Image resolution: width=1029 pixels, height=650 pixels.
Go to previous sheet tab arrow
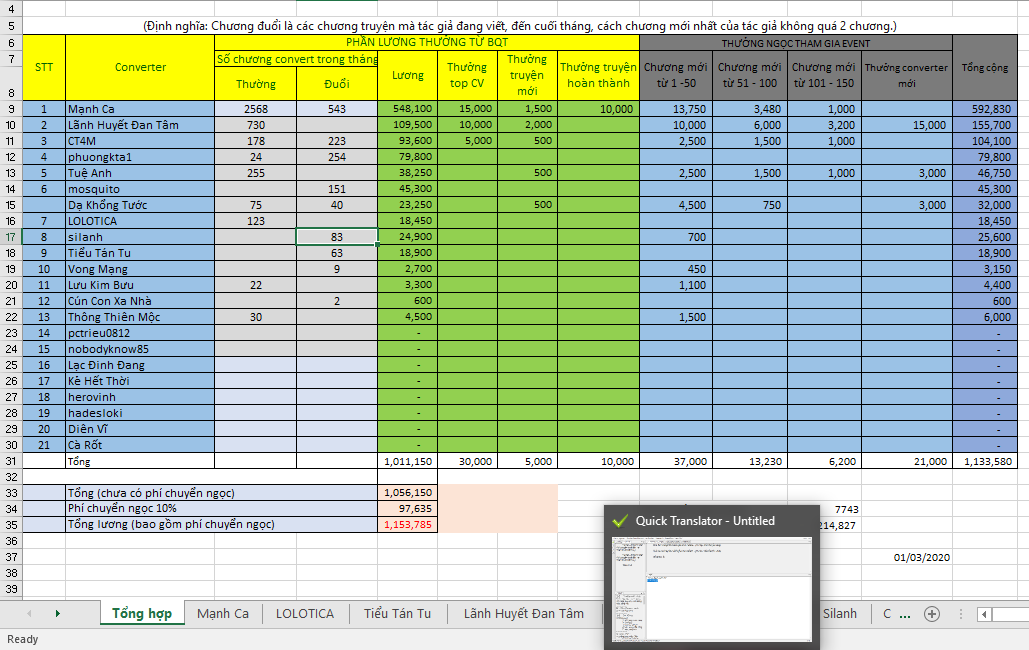click(x=29, y=614)
